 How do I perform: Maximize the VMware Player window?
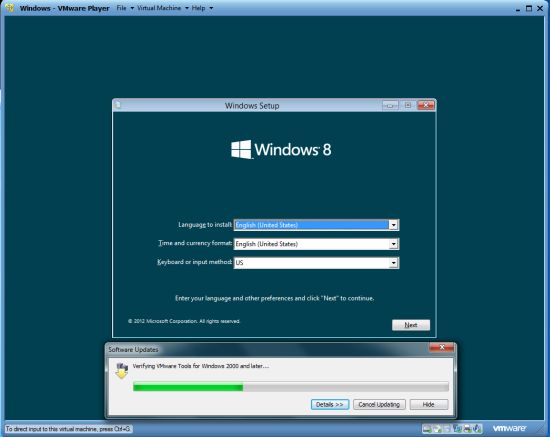tap(529, 8)
